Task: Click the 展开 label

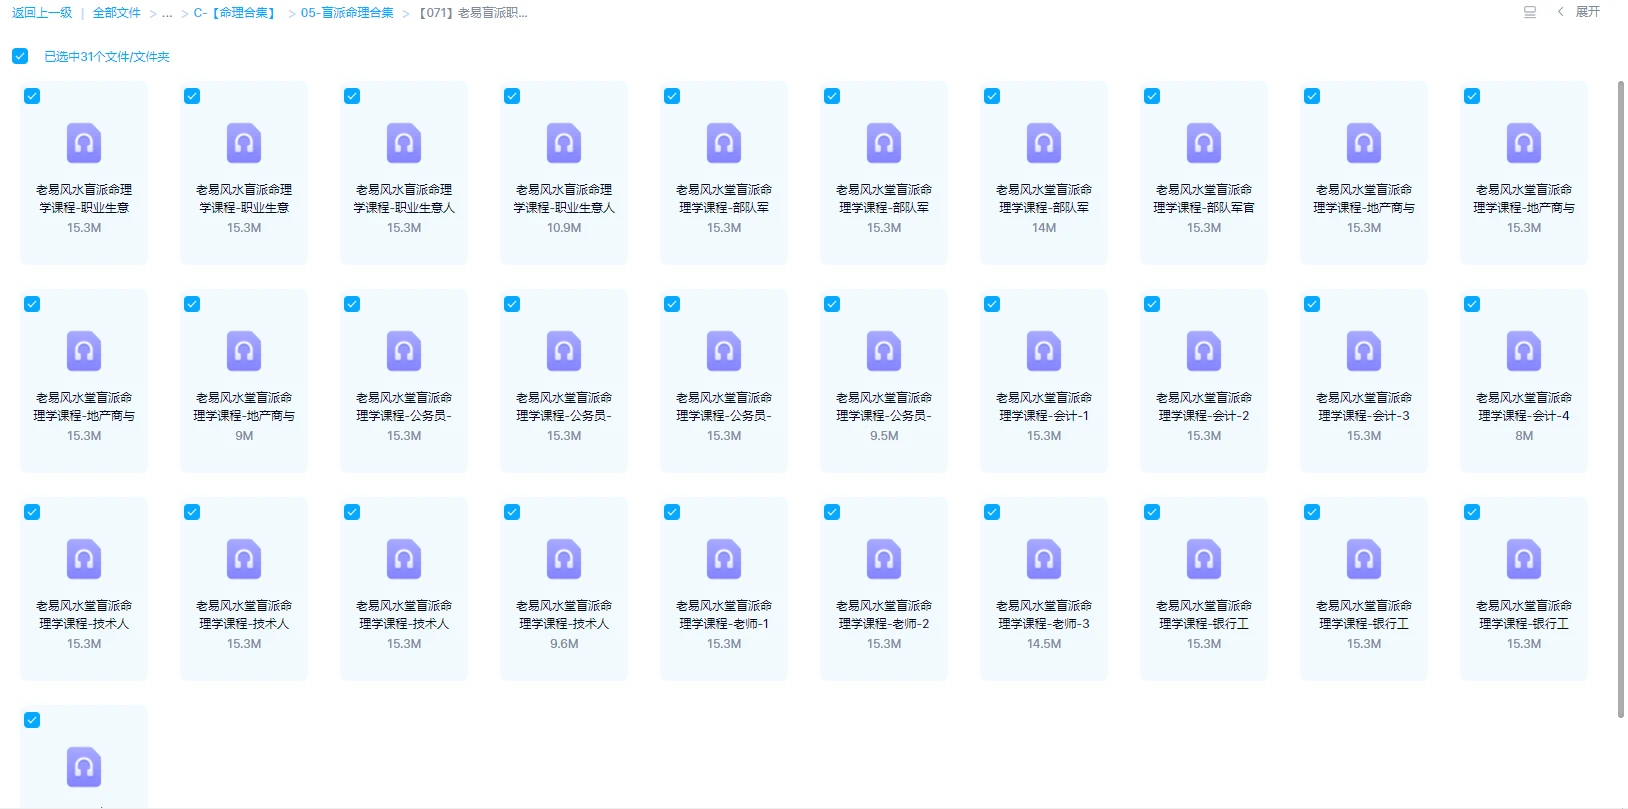Action: tap(1588, 12)
